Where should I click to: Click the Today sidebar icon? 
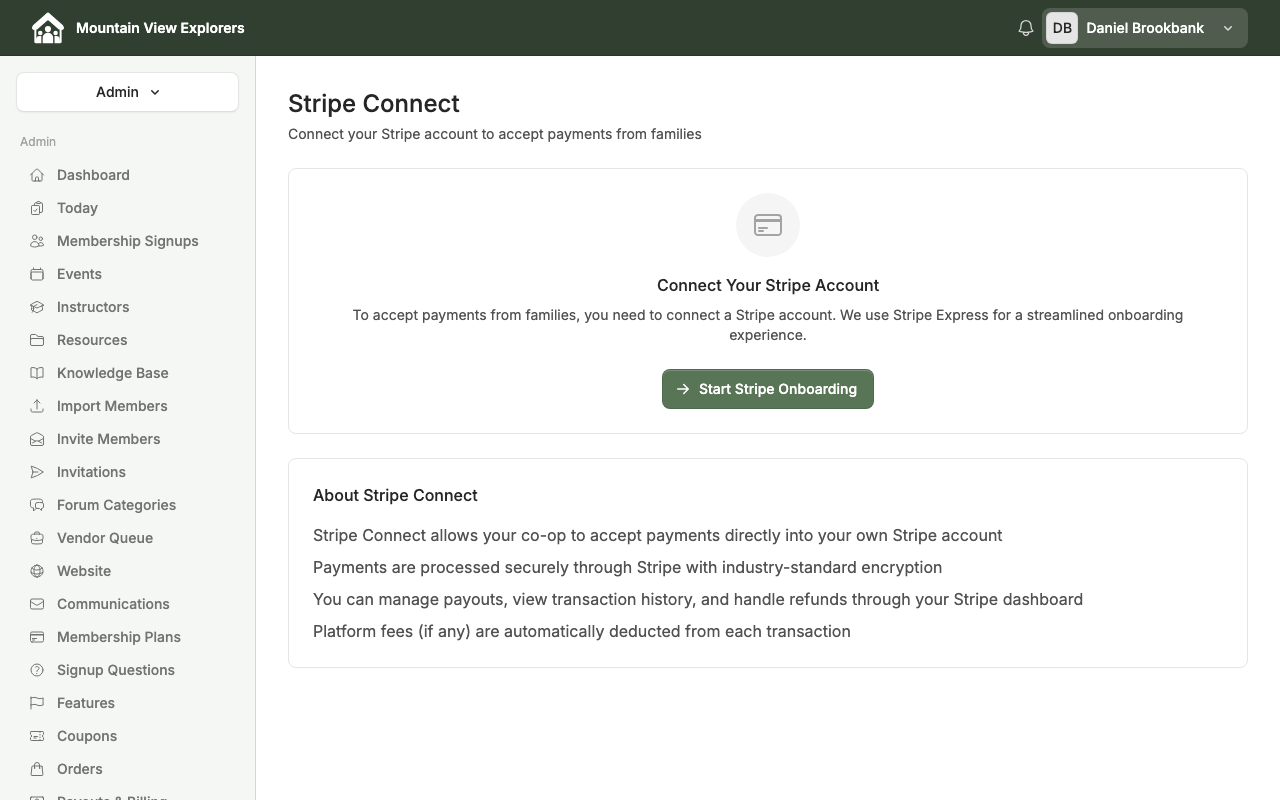37,208
